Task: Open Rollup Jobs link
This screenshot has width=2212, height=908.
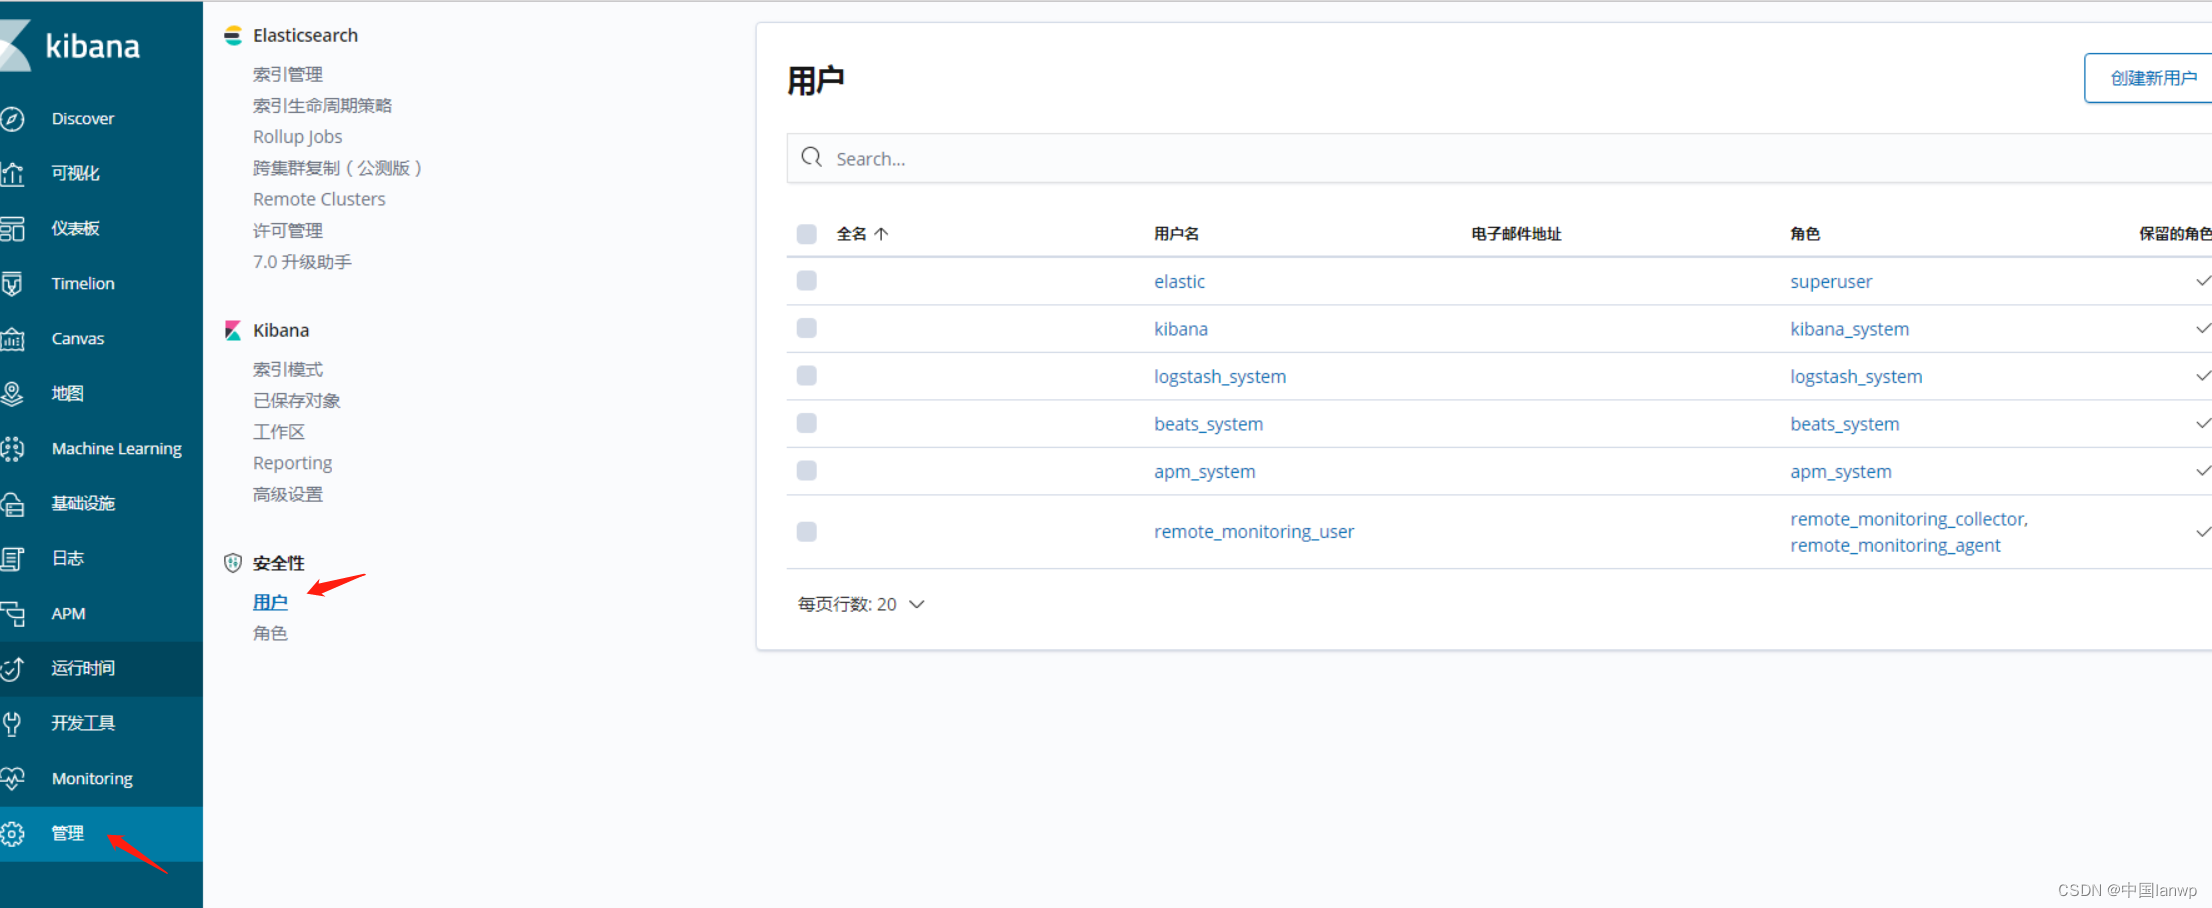Action: click(297, 137)
